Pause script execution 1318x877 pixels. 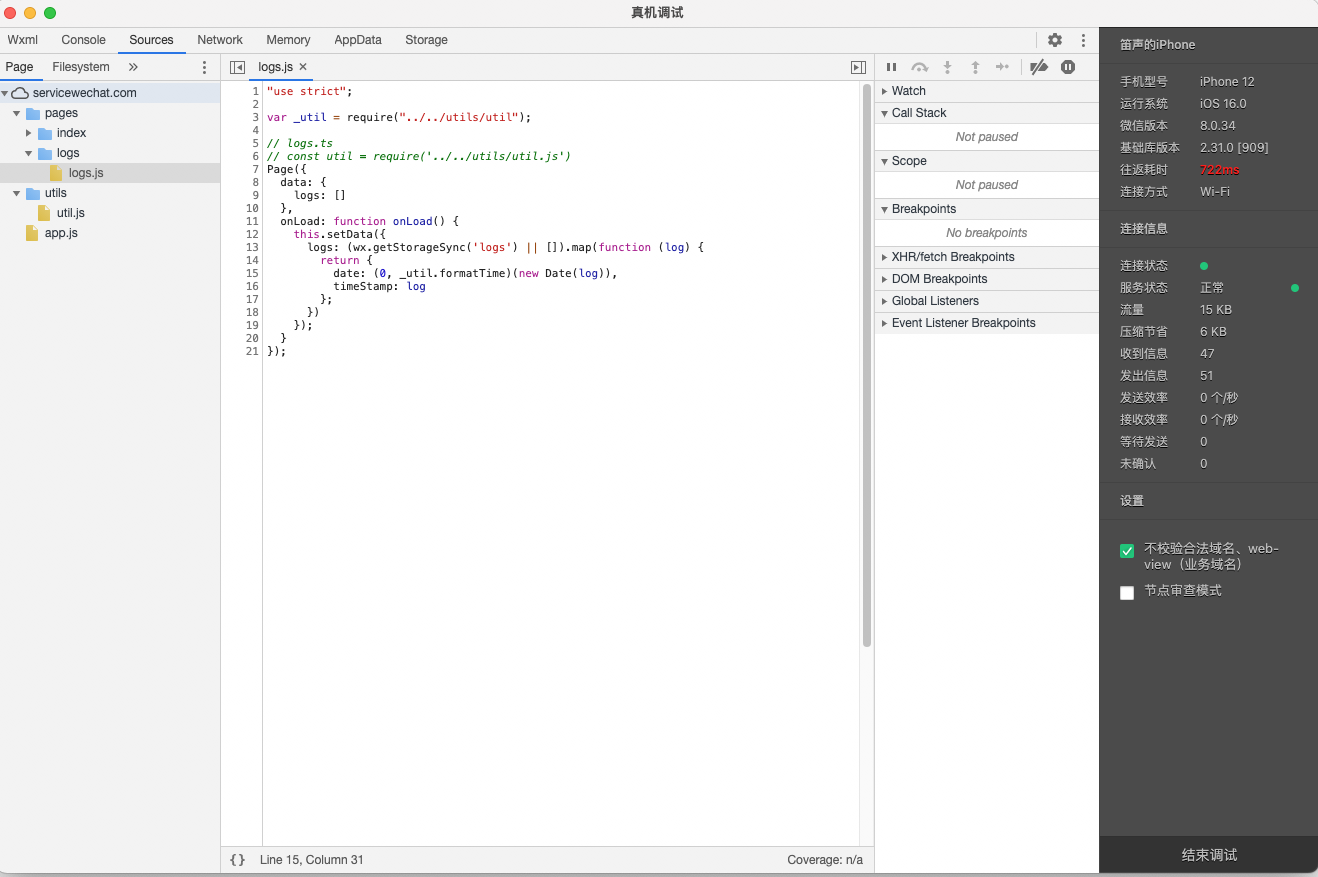click(x=891, y=67)
